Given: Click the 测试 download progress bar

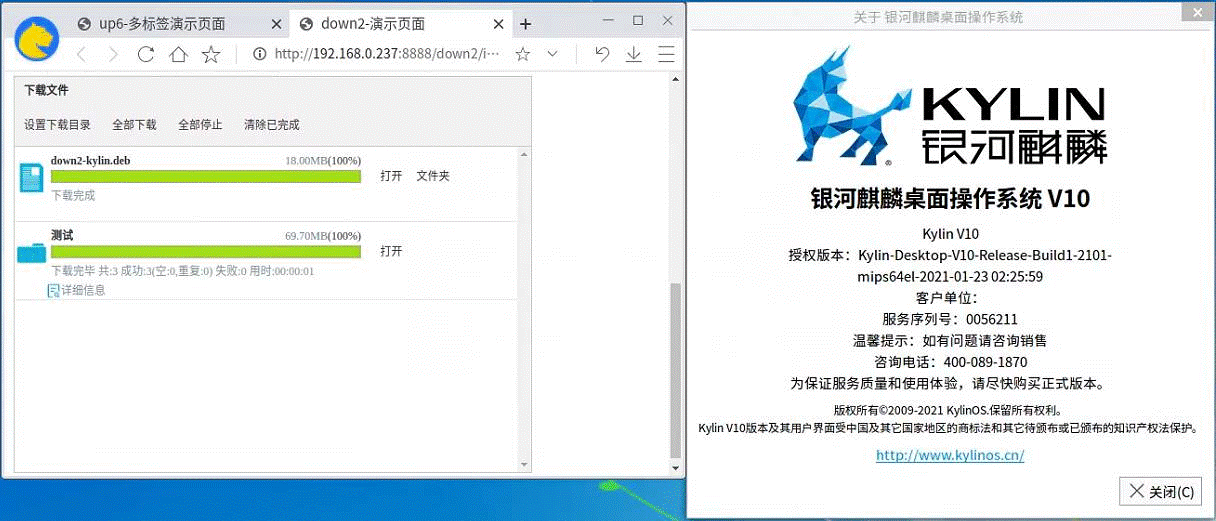Looking at the screenshot, I should tap(206, 251).
